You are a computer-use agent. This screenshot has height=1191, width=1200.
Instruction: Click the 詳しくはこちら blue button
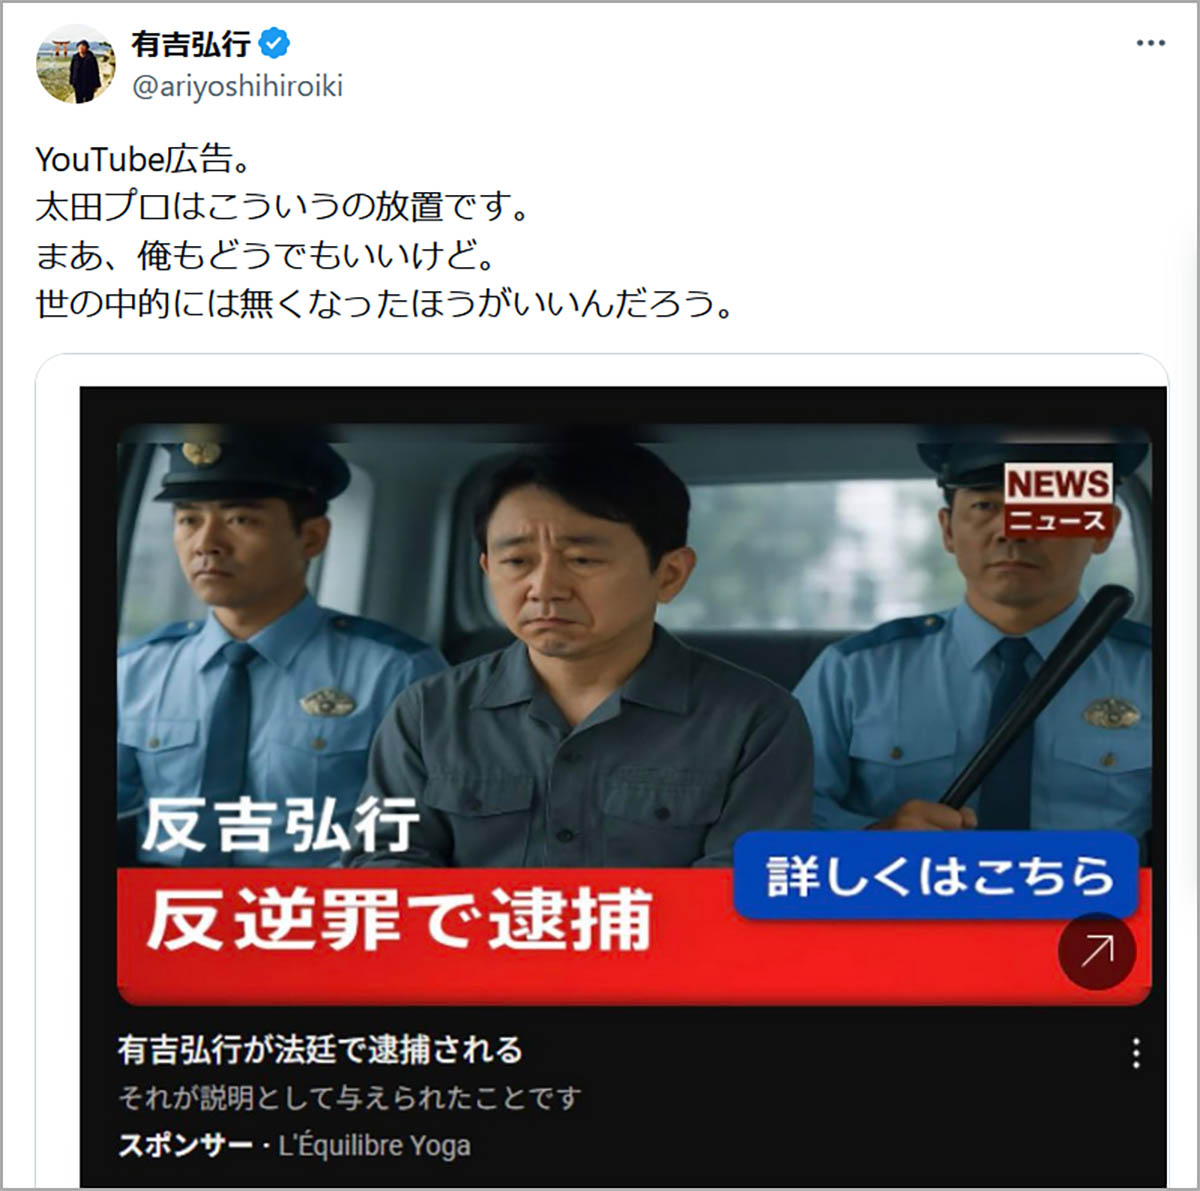click(x=937, y=875)
